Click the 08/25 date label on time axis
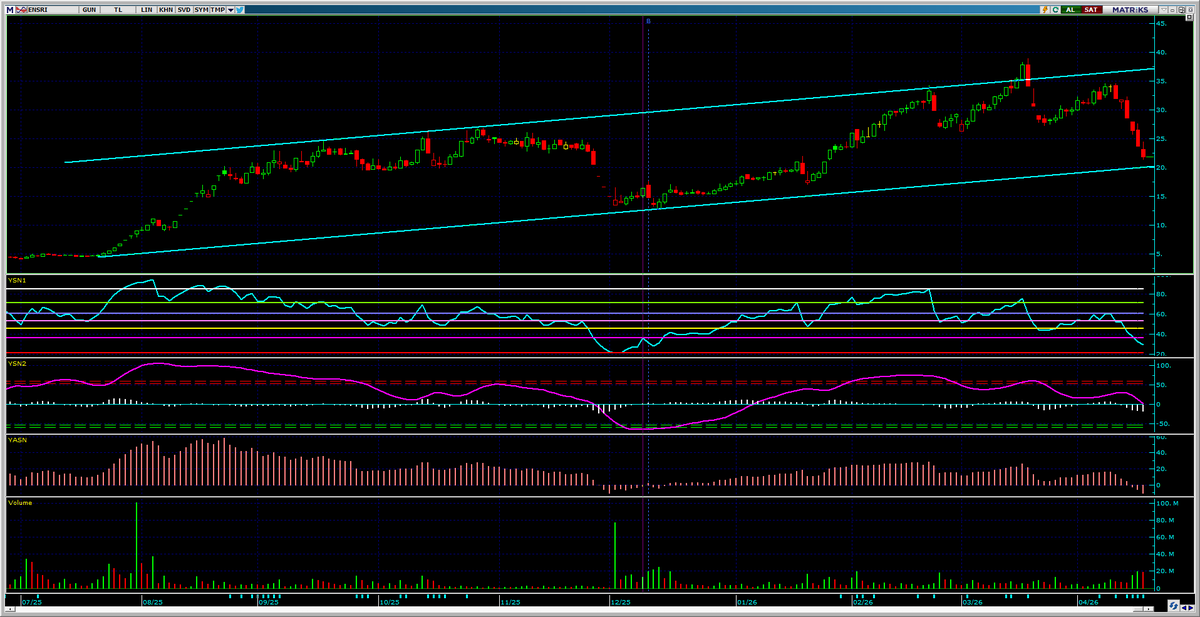This screenshot has width=1200, height=617. (x=153, y=602)
